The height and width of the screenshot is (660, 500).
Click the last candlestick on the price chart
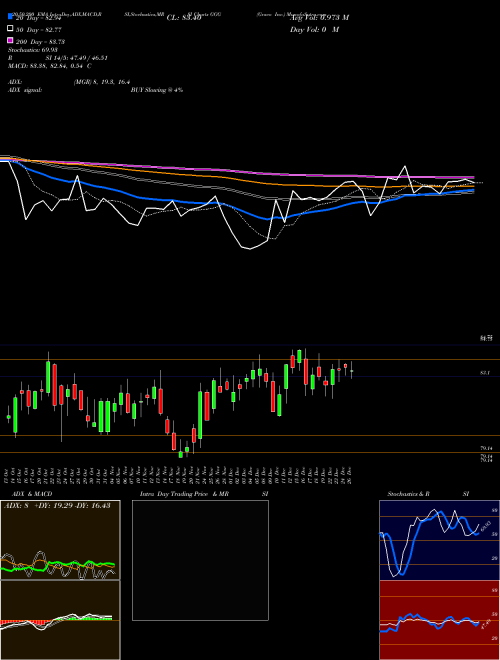coord(352,371)
